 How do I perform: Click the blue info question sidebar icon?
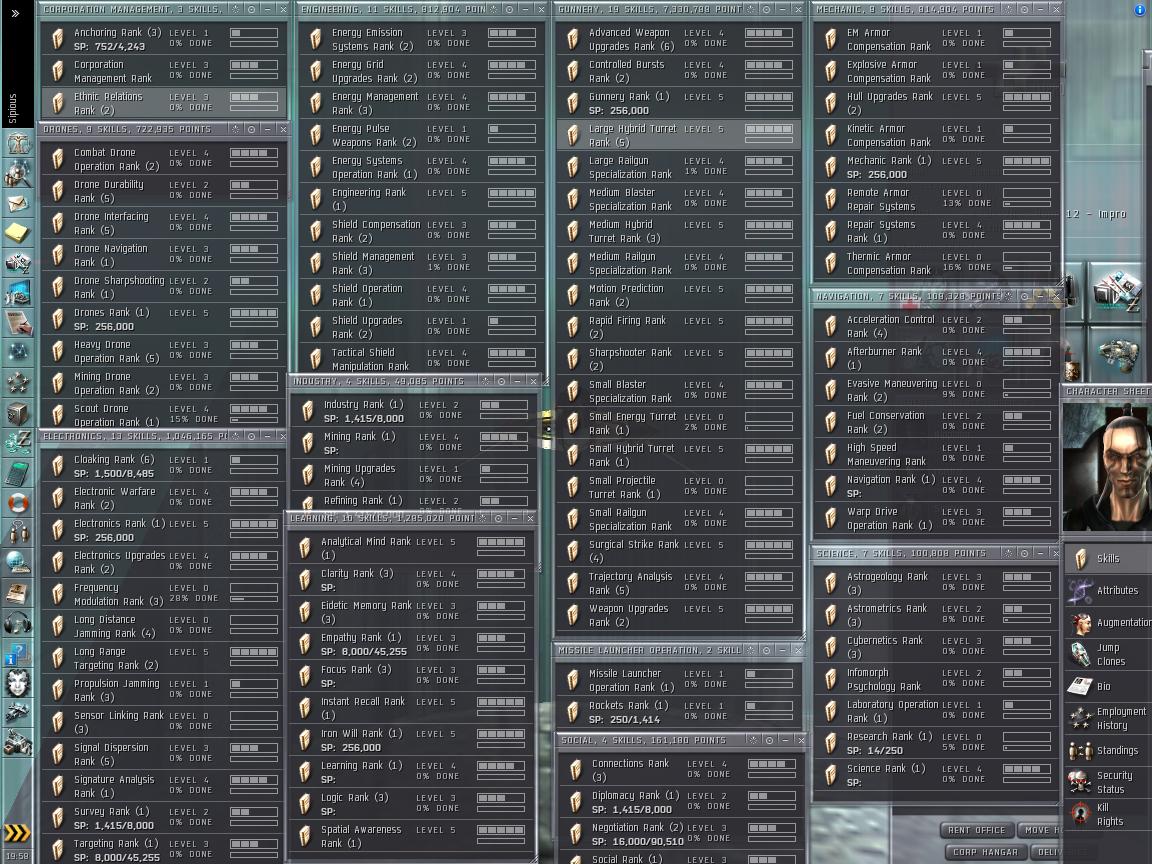18,653
